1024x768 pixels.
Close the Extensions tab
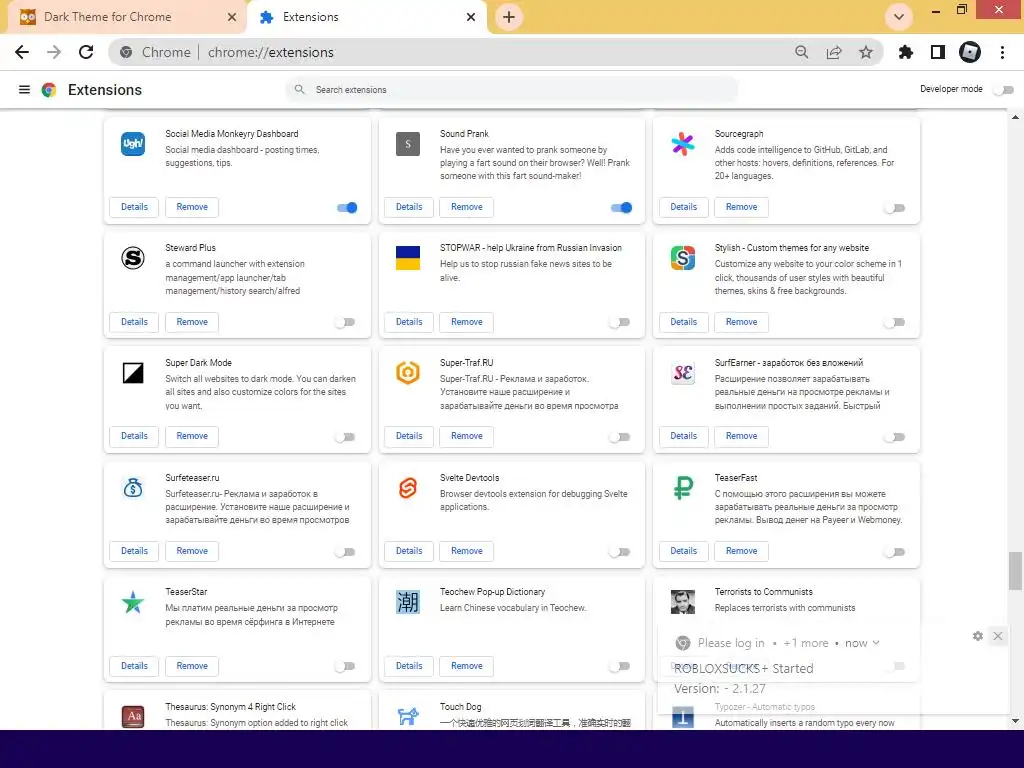click(x=471, y=17)
